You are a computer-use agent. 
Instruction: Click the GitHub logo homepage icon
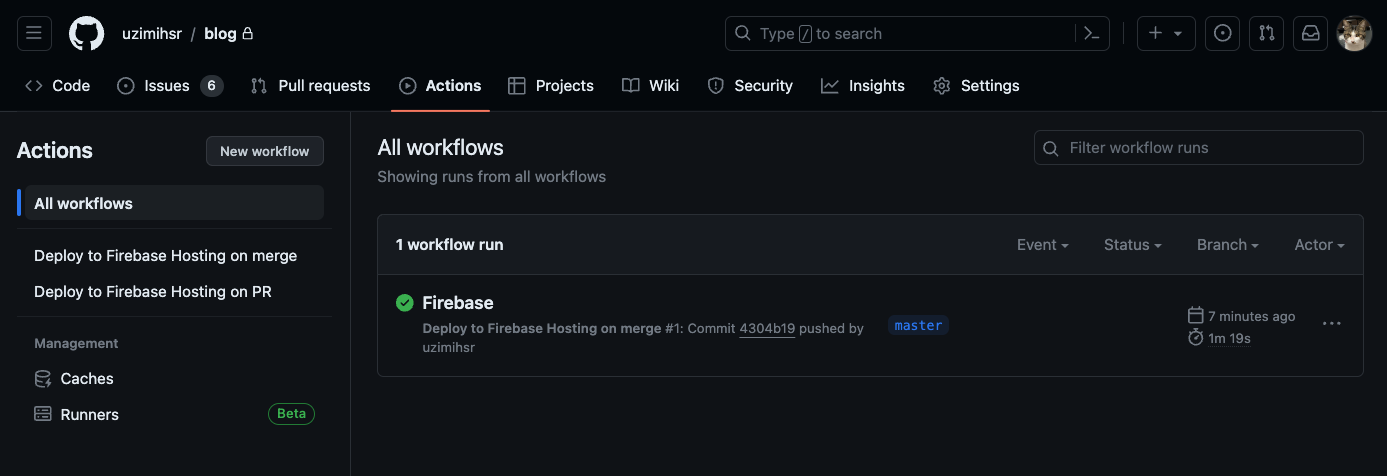pos(86,33)
